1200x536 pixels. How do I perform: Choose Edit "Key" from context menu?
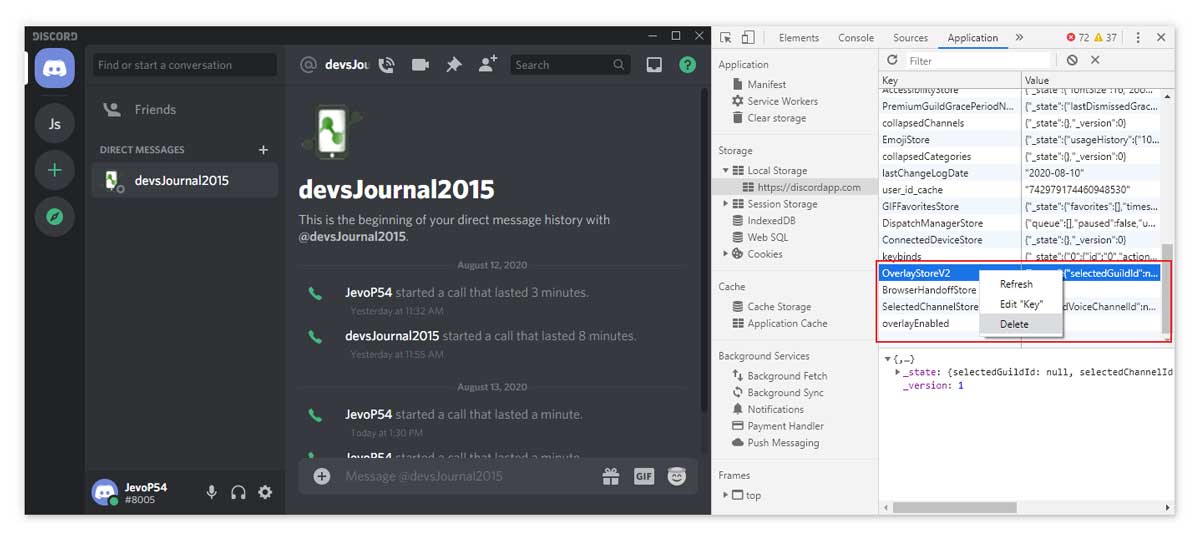coord(1021,304)
